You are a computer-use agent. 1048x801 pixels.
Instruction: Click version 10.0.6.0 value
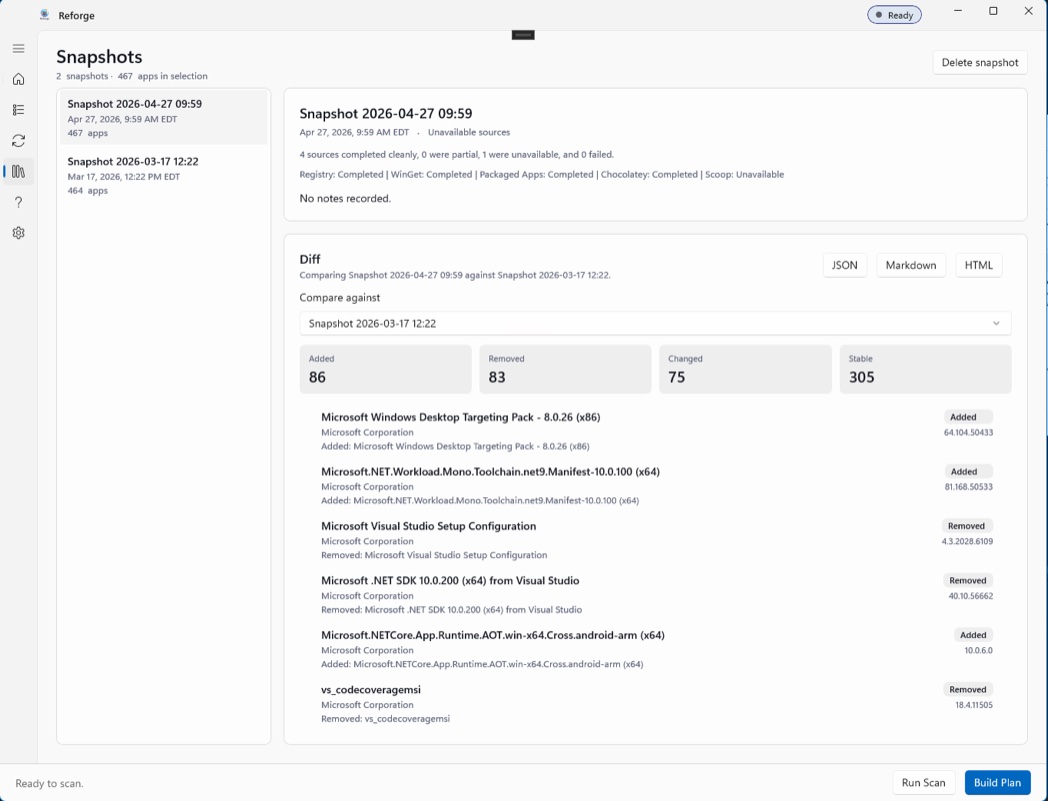coord(978,650)
